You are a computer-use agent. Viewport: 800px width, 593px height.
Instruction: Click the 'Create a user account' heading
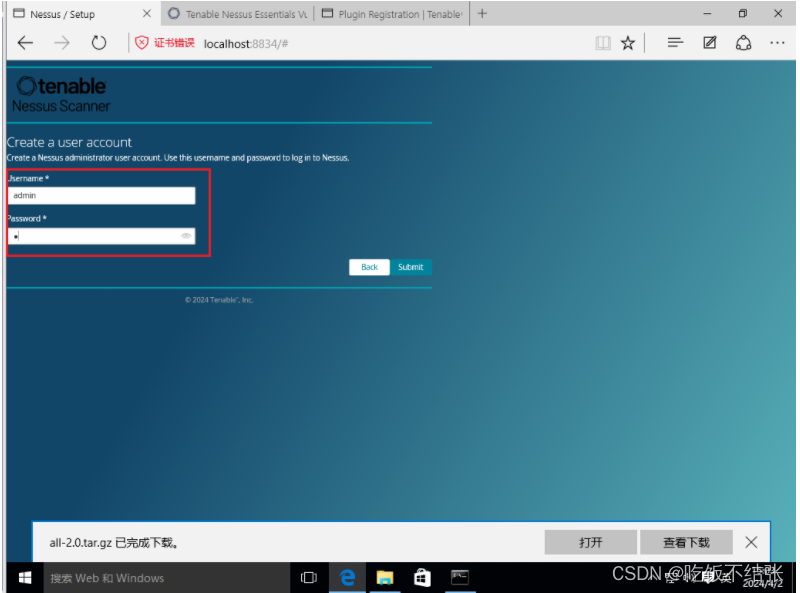pyautogui.click(x=69, y=142)
